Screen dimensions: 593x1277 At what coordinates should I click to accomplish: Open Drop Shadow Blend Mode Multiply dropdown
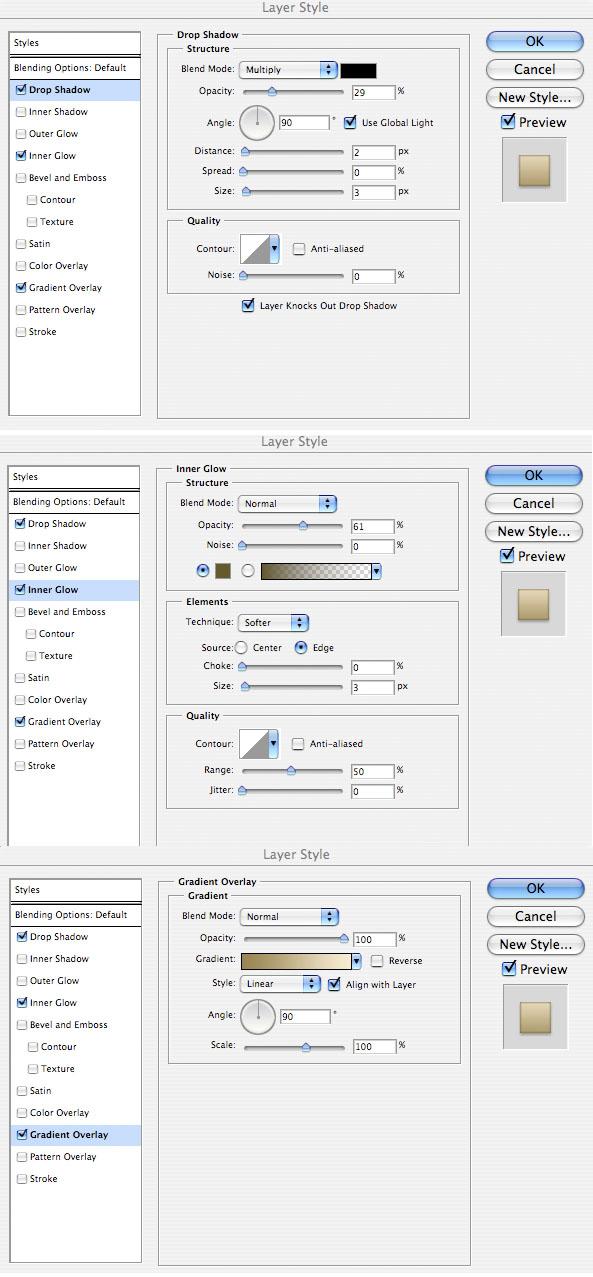tap(288, 70)
